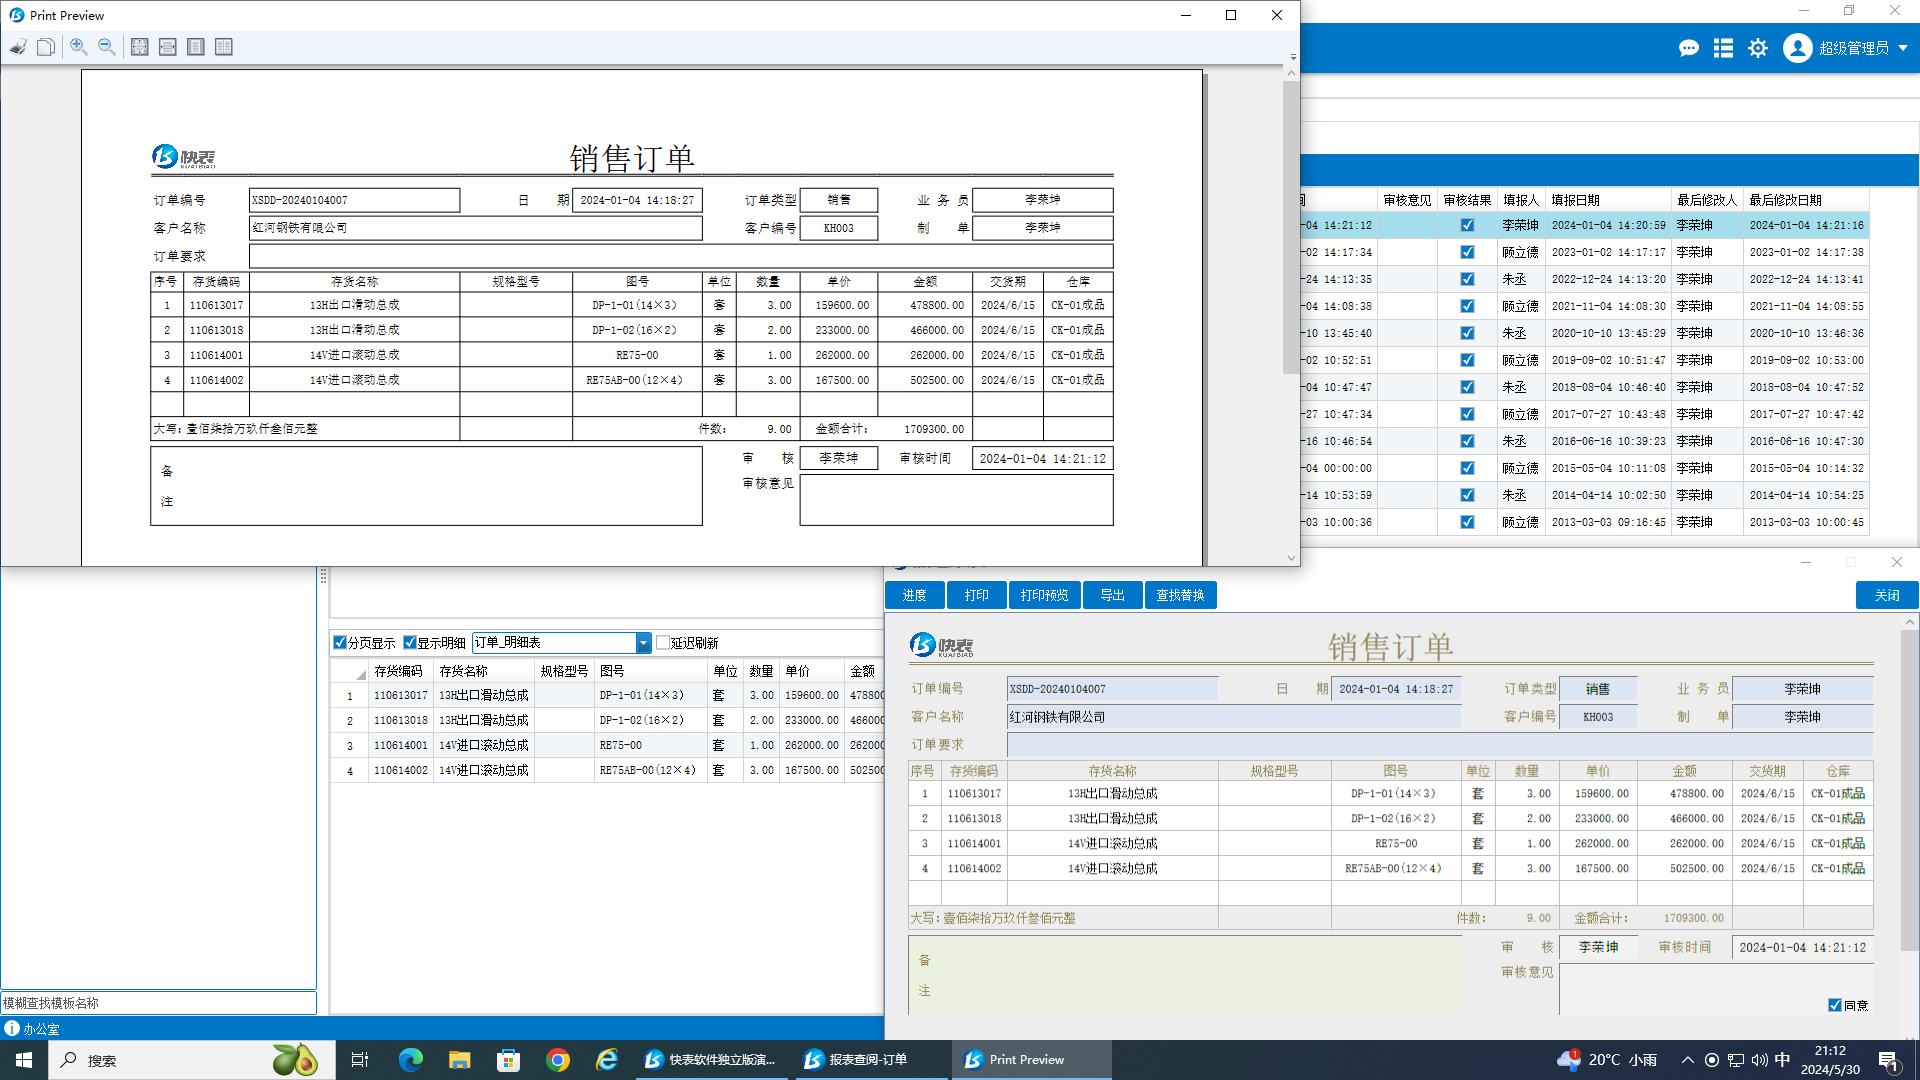Screen dimensions: 1920x1080
Task: Click the weather icon in the taskbar
Action: point(1568,1060)
